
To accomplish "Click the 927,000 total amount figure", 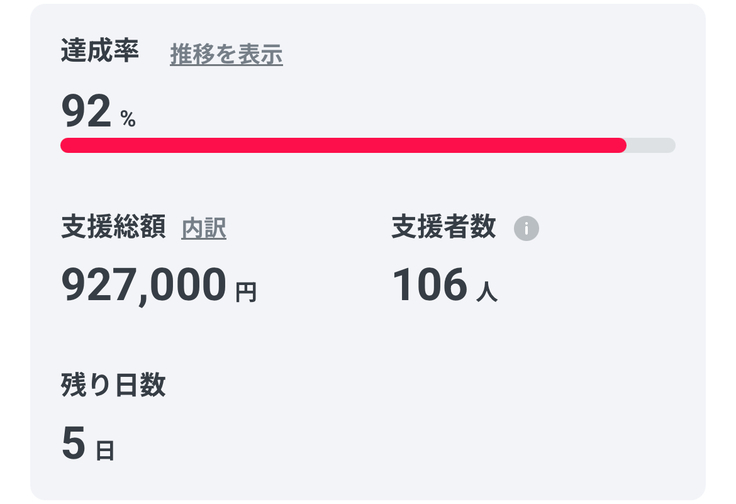I will point(144,286).
